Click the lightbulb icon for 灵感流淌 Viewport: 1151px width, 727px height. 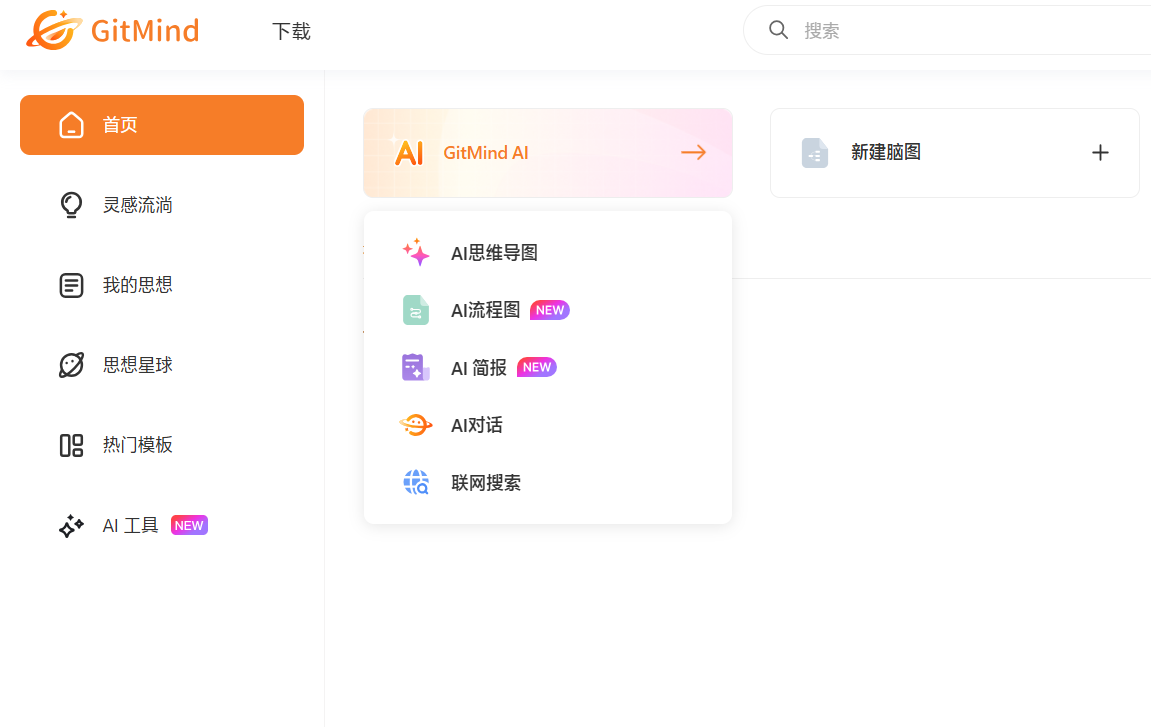pyautogui.click(x=71, y=205)
